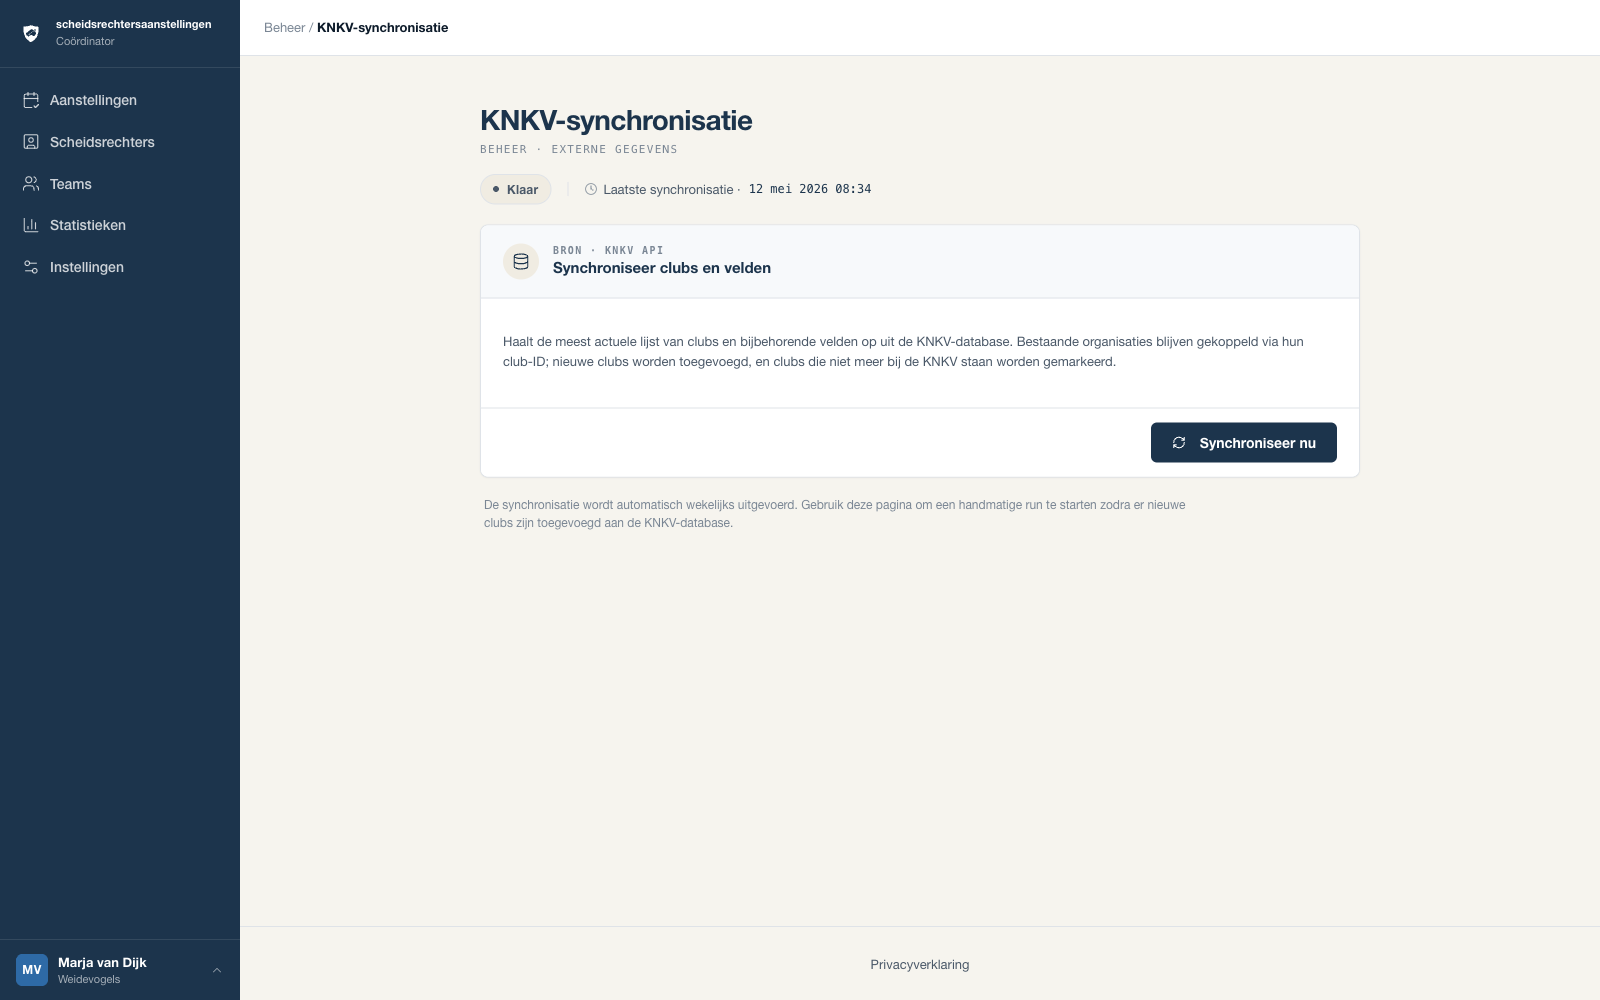This screenshot has height=1000, width=1600.
Task: Click the Weidevogels club label
Action: pos(89,979)
